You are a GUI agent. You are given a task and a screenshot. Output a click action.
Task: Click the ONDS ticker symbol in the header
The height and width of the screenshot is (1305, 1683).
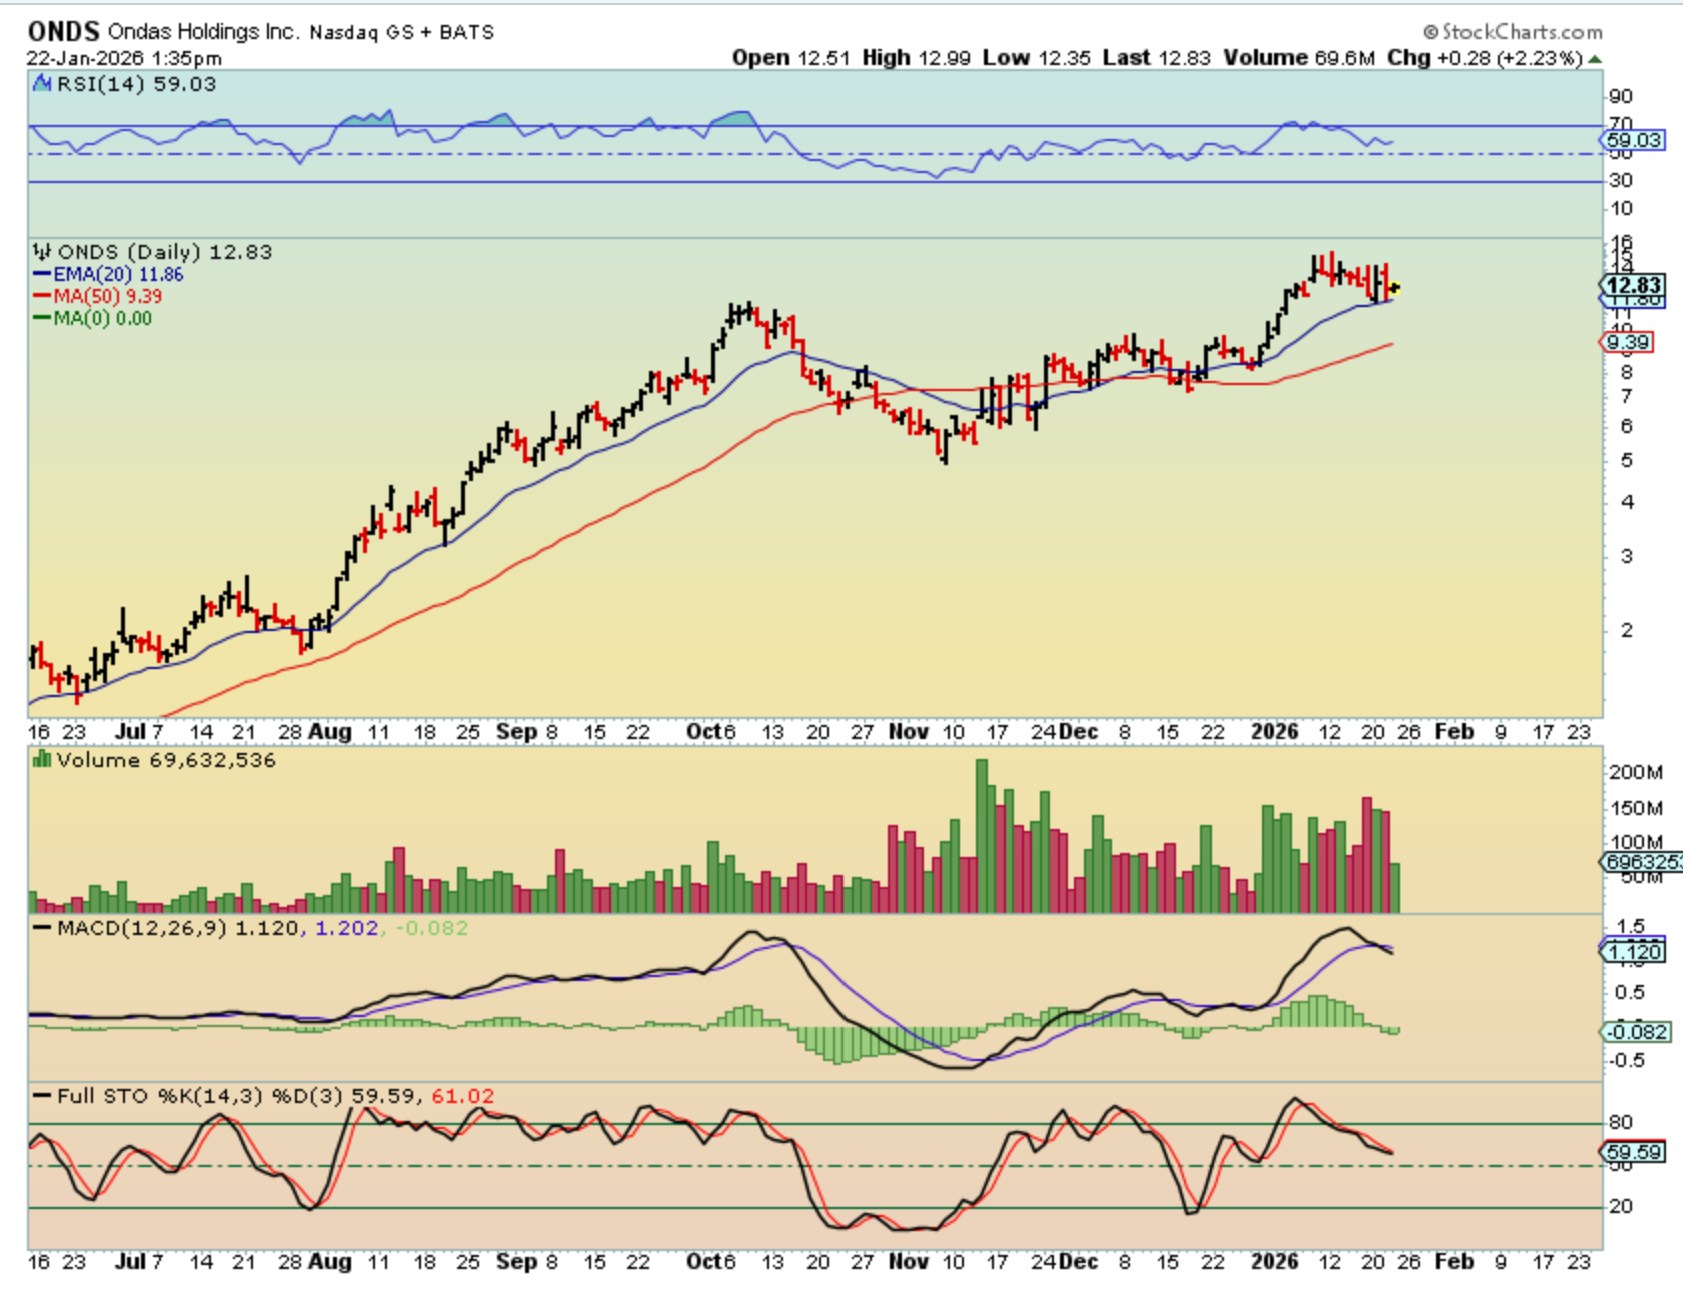[64, 31]
